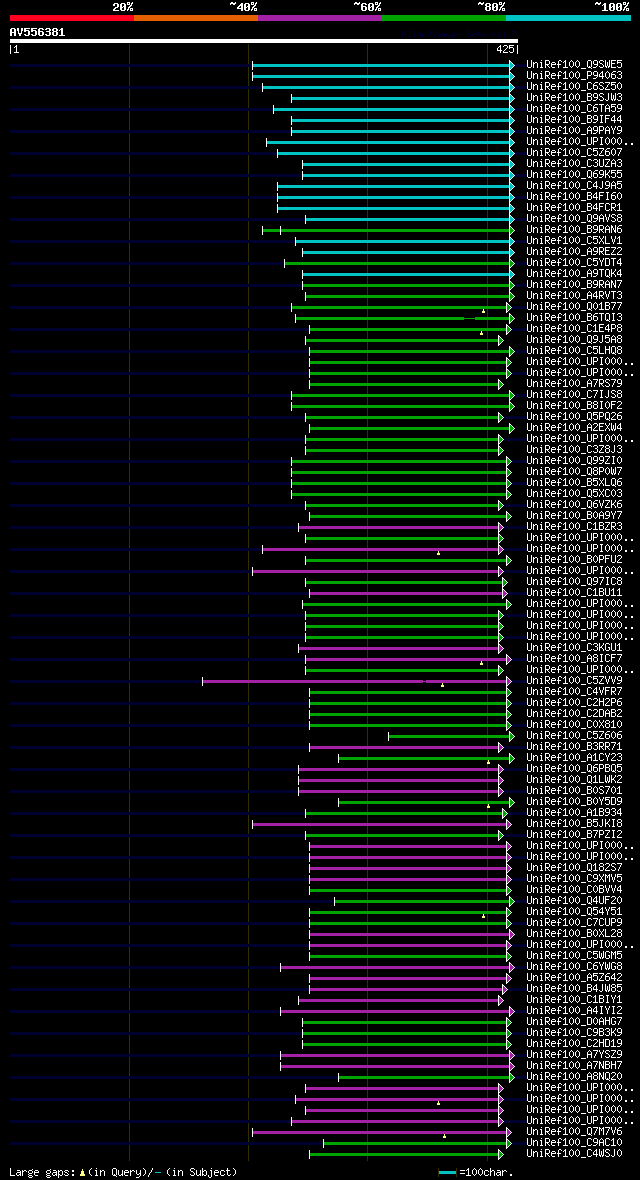Click the UniRef100_C5LHQ8 entry
Screen dimensions: 640x1180
[x=574, y=351]
